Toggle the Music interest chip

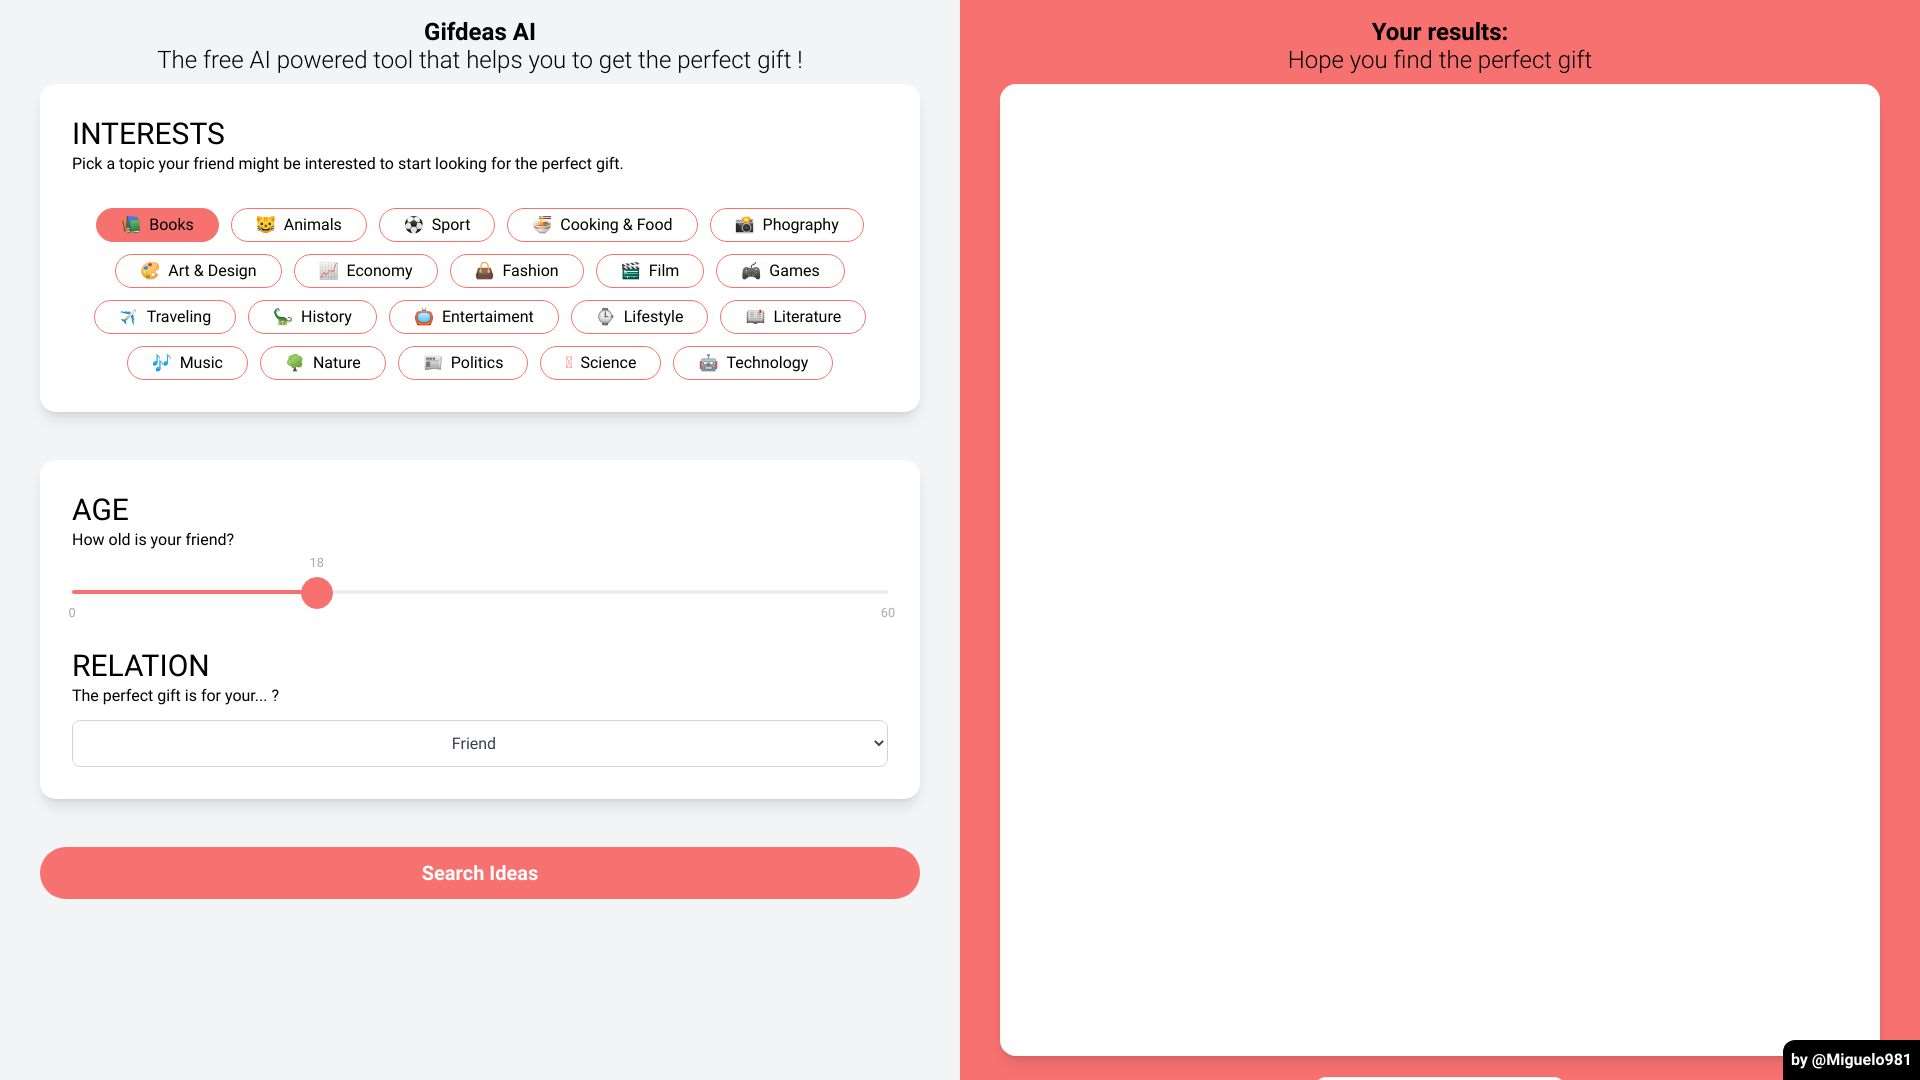(187, 362)
